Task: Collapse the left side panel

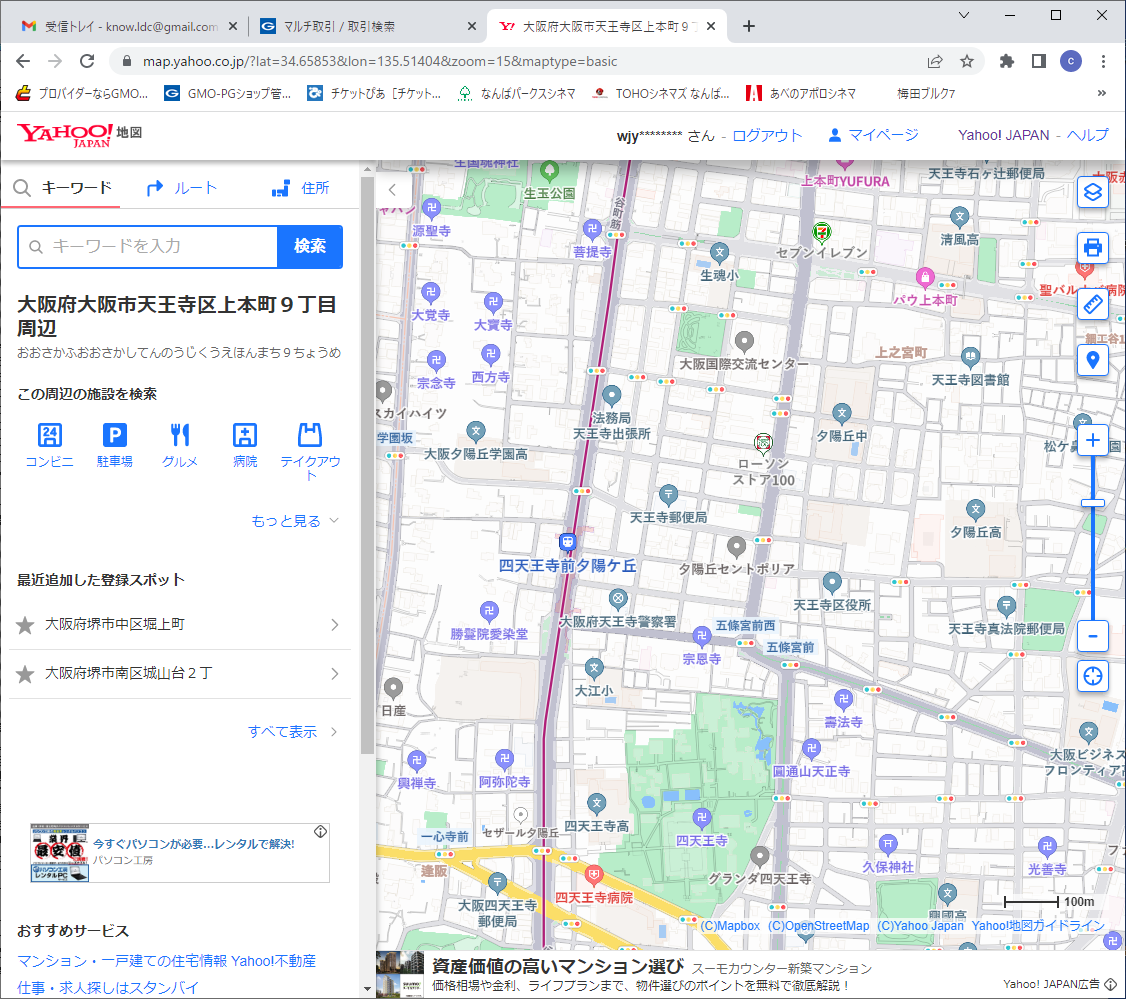Action: point(392,189)
